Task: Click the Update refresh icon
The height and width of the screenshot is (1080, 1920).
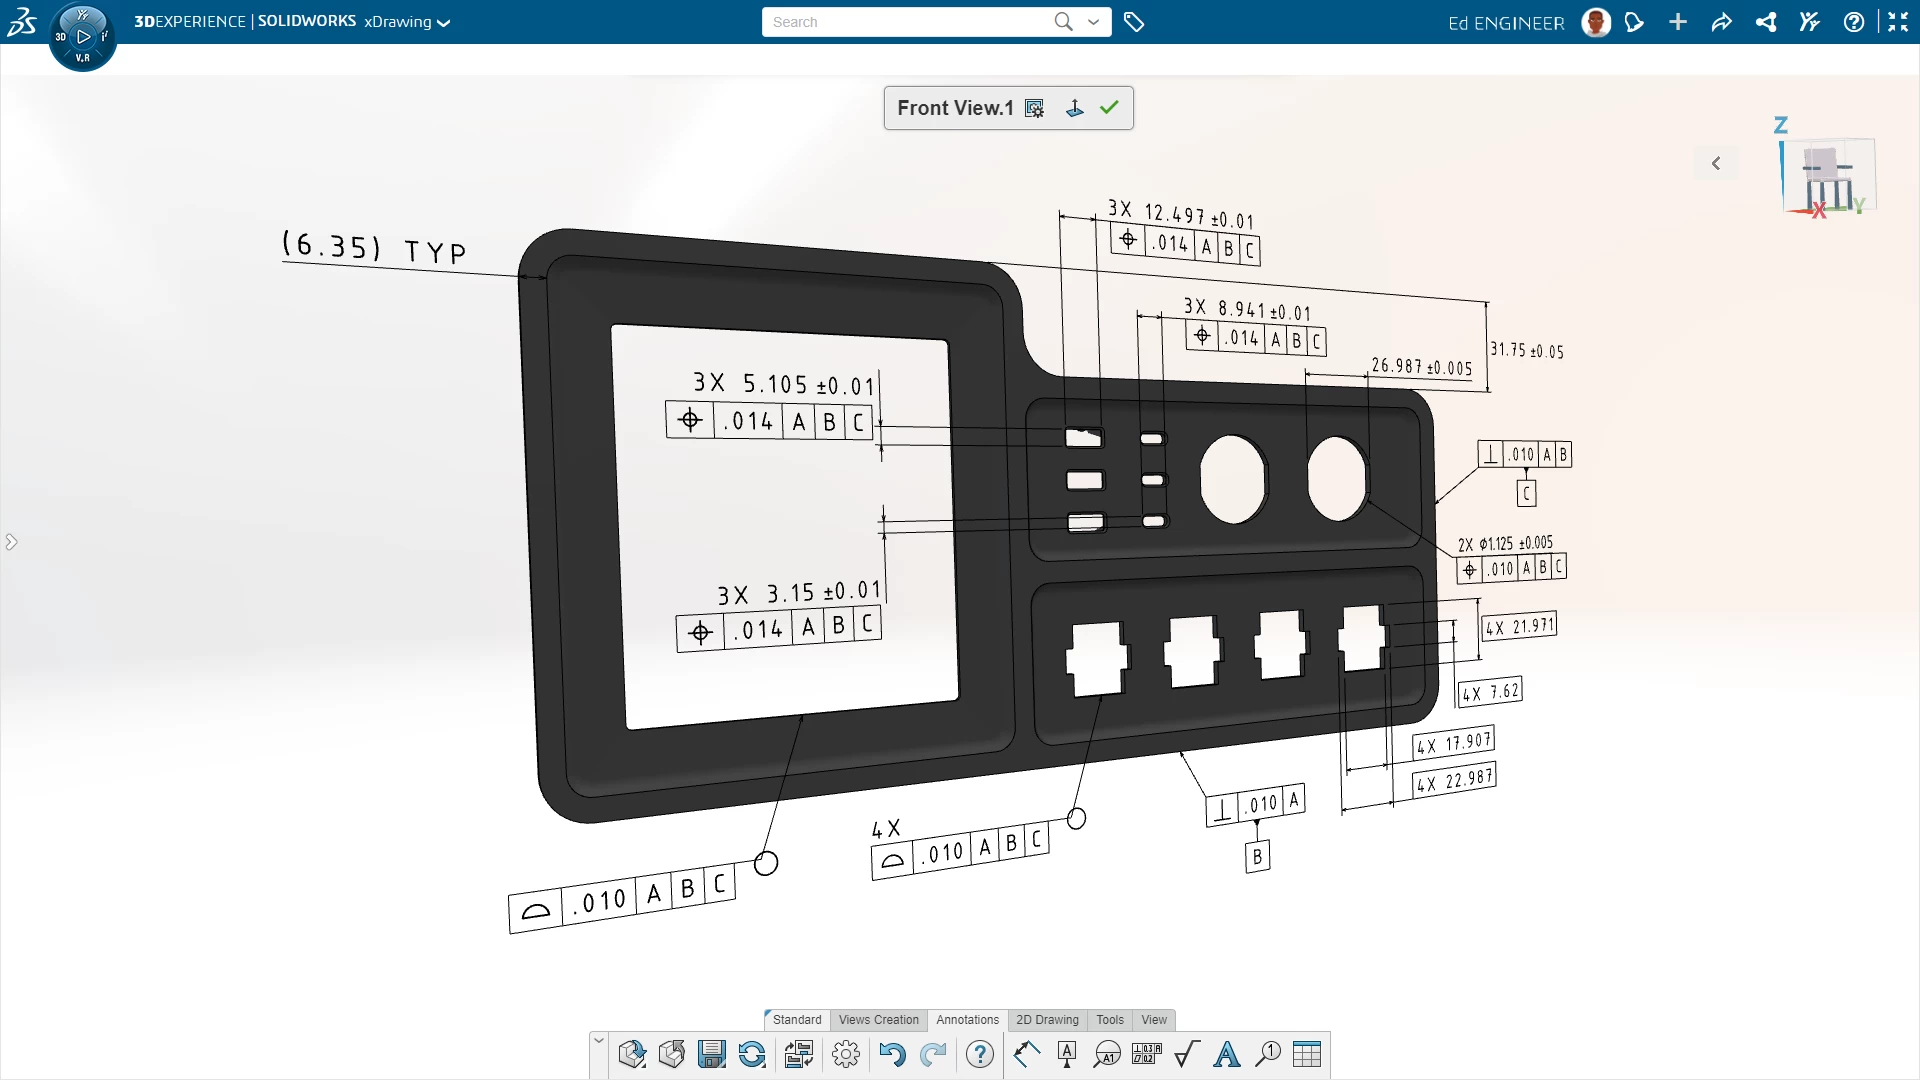Action: tap(752, 1054)
